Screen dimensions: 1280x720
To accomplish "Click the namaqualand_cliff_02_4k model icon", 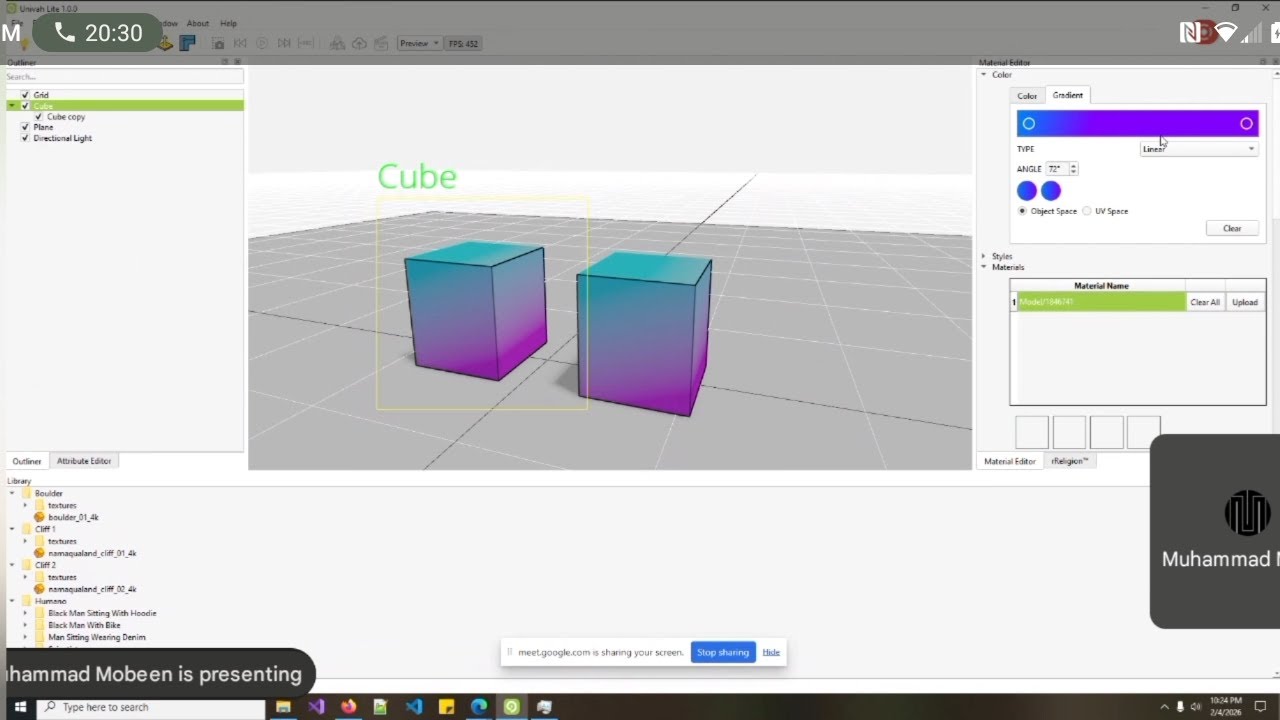I will coord(40,589).
